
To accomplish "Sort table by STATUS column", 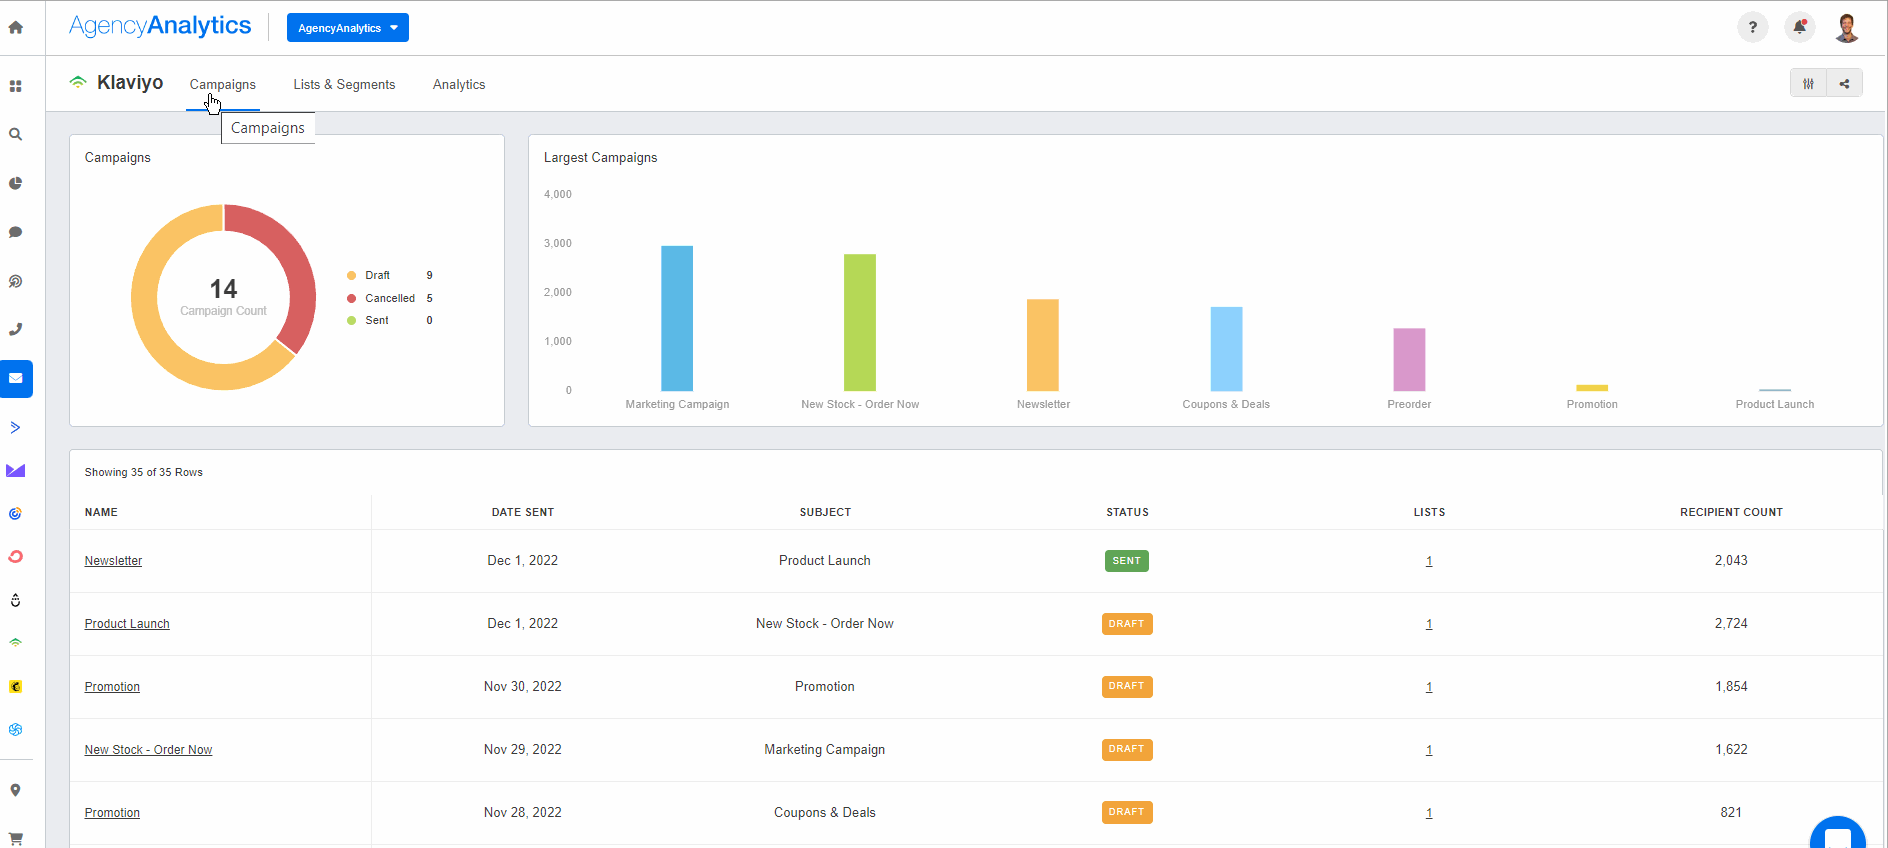I will click(x=1127, y=512).
